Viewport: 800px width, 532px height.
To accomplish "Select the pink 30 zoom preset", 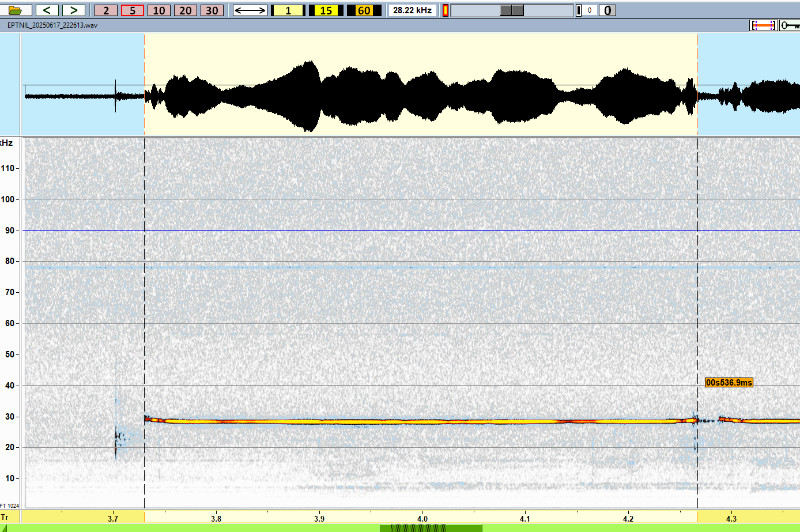I will [211, 10].
